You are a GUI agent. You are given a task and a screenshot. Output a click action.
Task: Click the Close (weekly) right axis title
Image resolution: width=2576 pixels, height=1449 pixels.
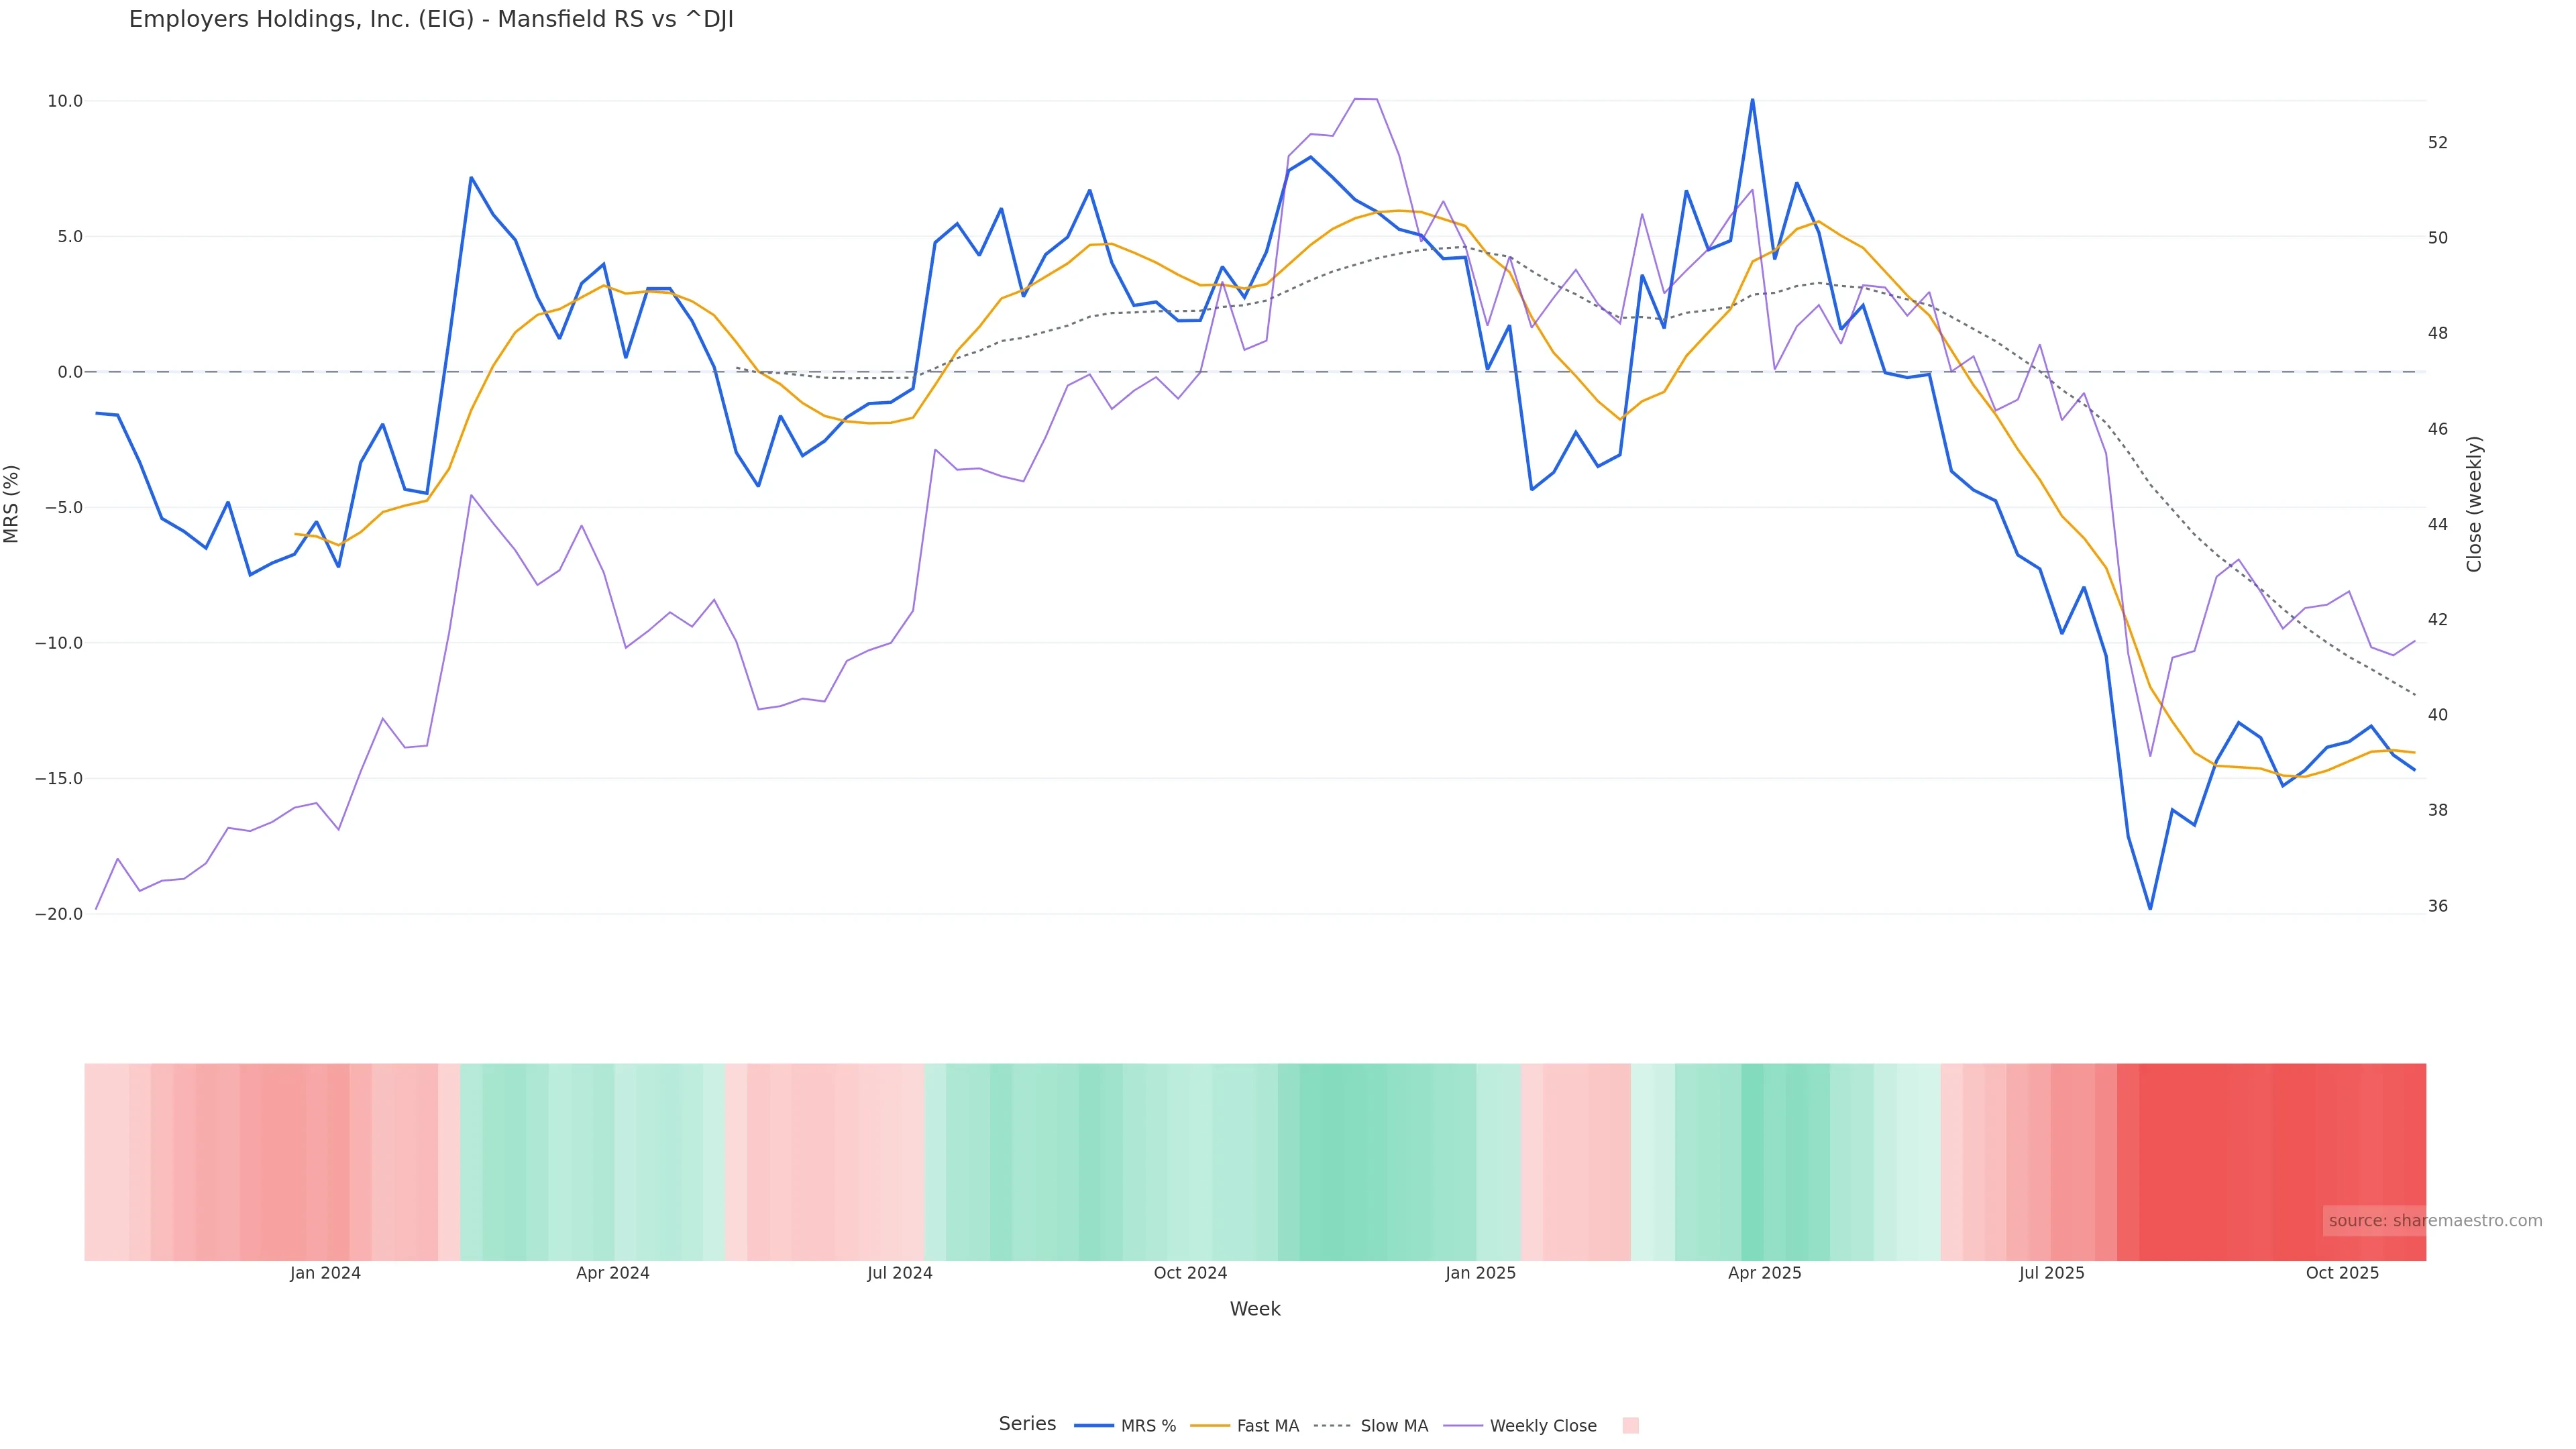coord(2474,504)
